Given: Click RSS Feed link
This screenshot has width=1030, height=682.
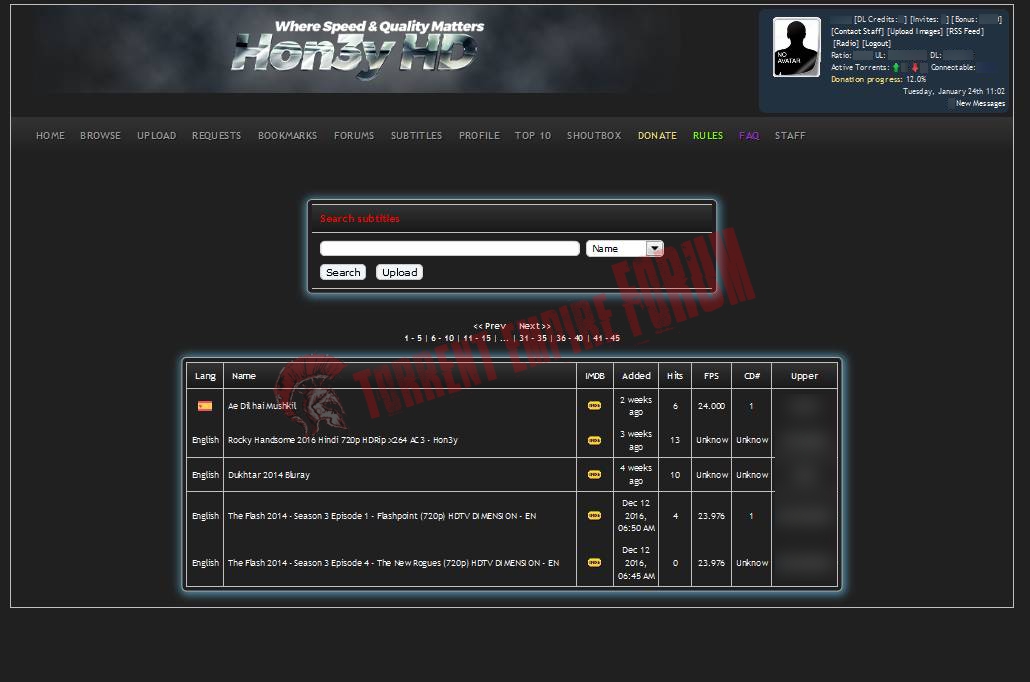Looking at the screenshot, I should click(965, 32).
